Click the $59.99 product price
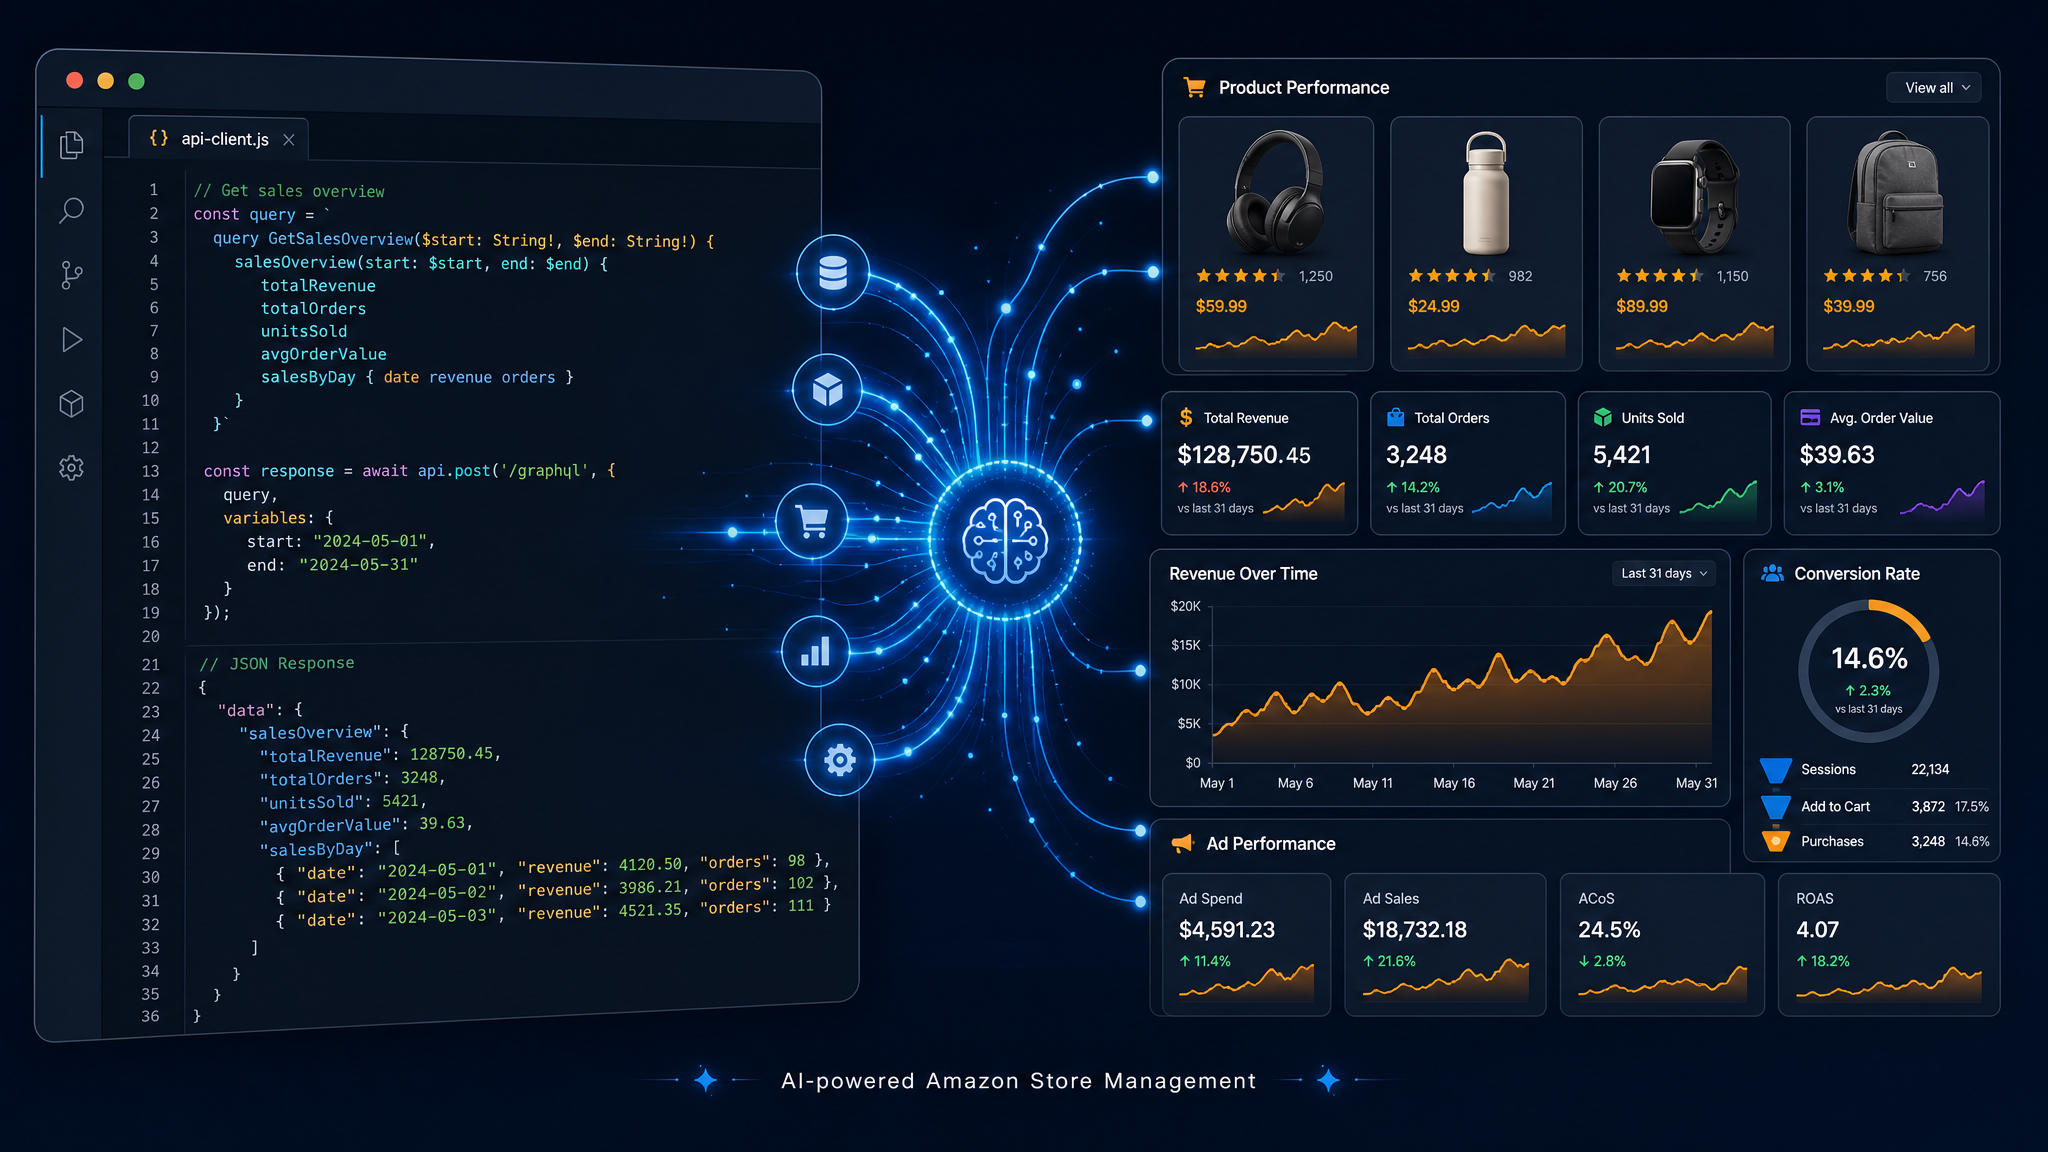The width and height of the screenshot is (2048, 1152). pos(1221,306)
